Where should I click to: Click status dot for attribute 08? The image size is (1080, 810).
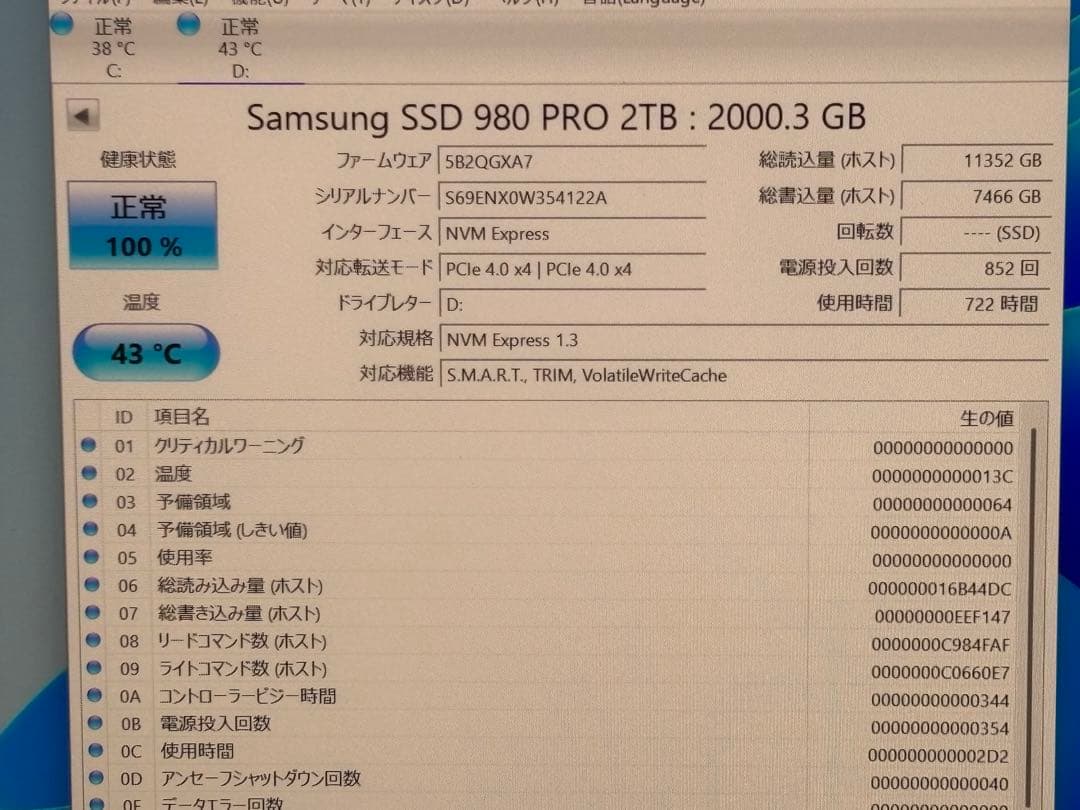coord(93,640)
